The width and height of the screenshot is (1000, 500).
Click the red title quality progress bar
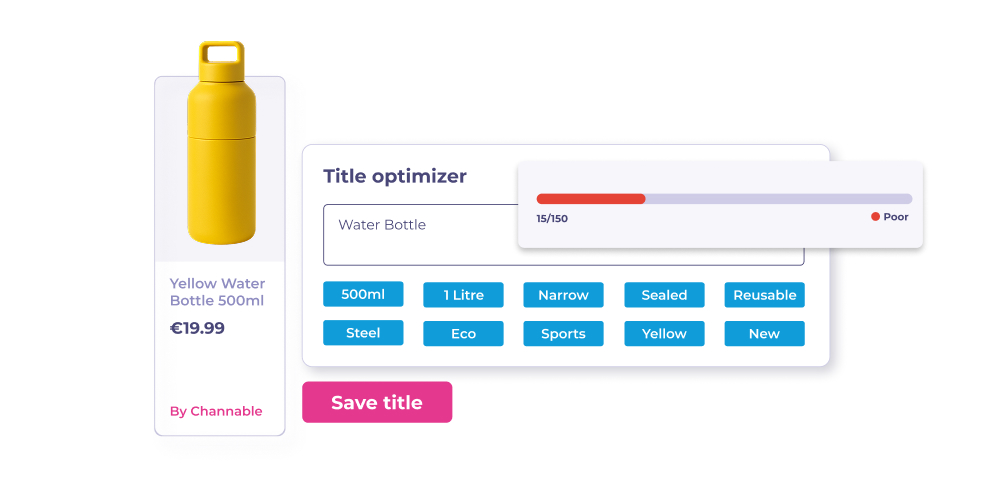coord(591,199)
